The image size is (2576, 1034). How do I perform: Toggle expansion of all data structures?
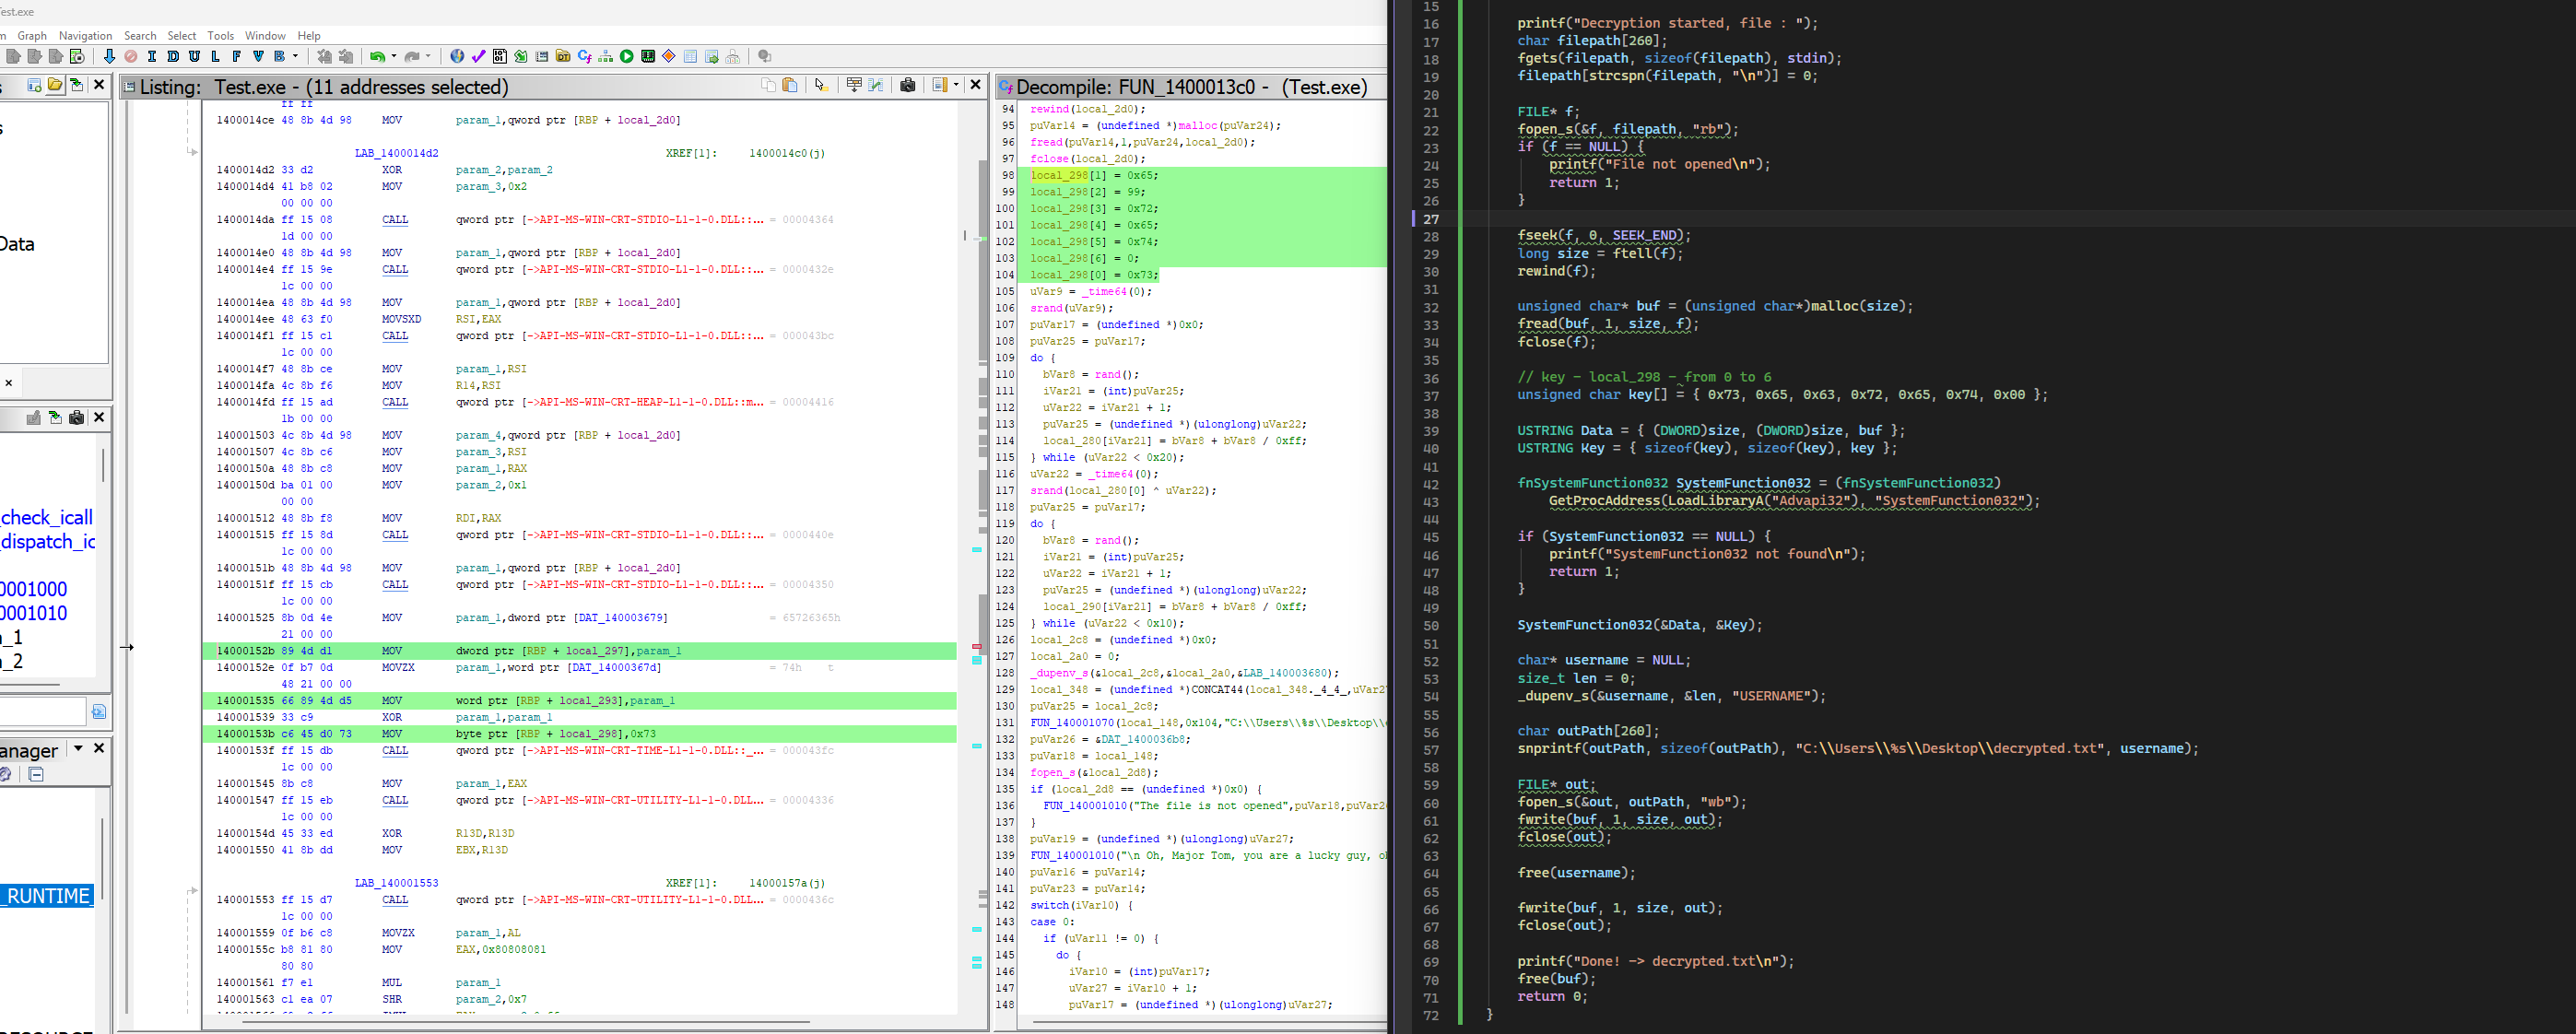tap(855, 86)
